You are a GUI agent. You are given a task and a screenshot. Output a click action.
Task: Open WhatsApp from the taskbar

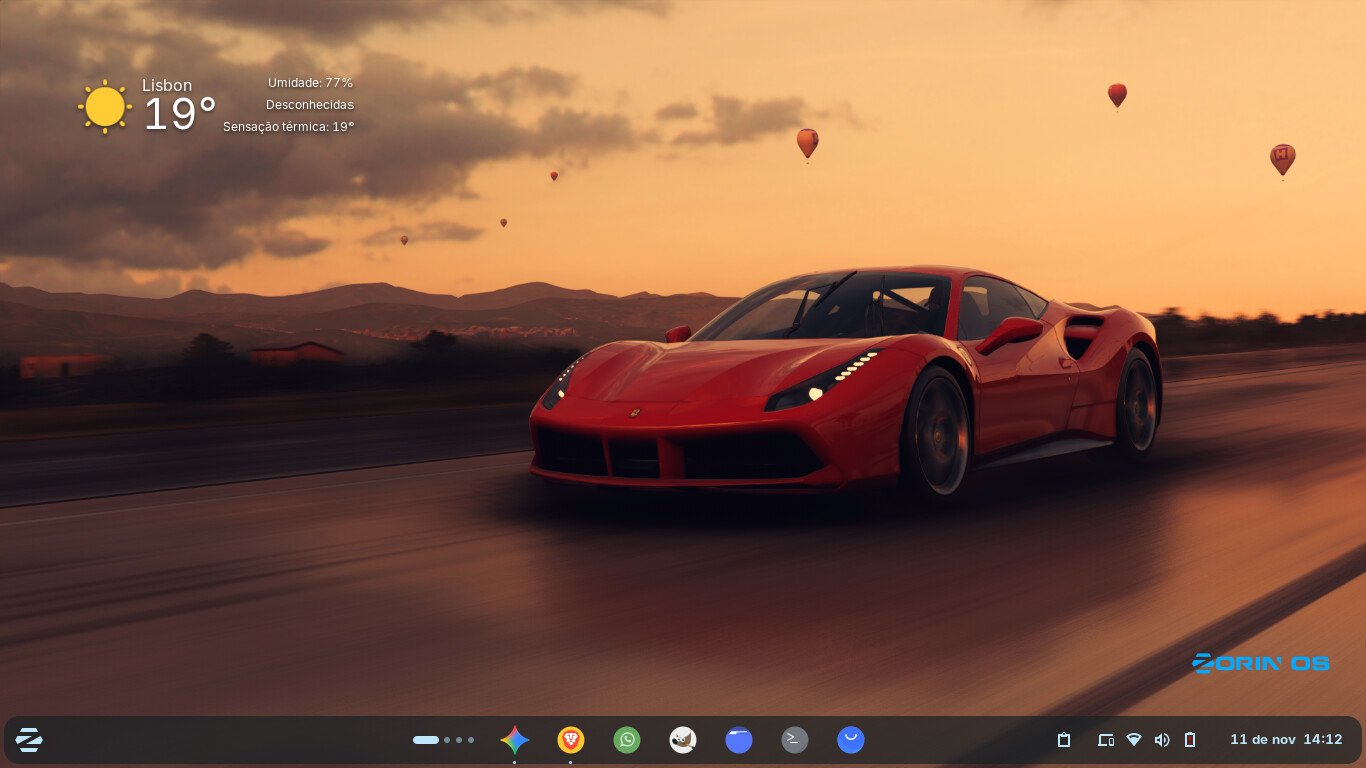point(627,740)
